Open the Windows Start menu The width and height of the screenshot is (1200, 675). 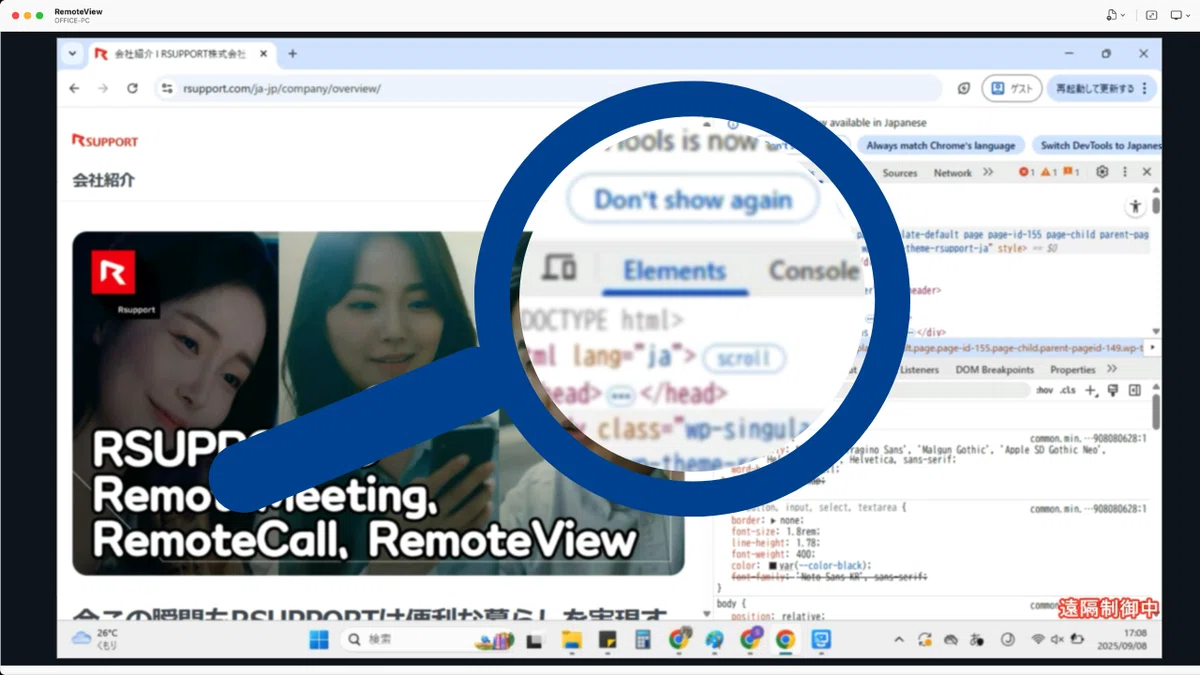(x=318, y=639)
